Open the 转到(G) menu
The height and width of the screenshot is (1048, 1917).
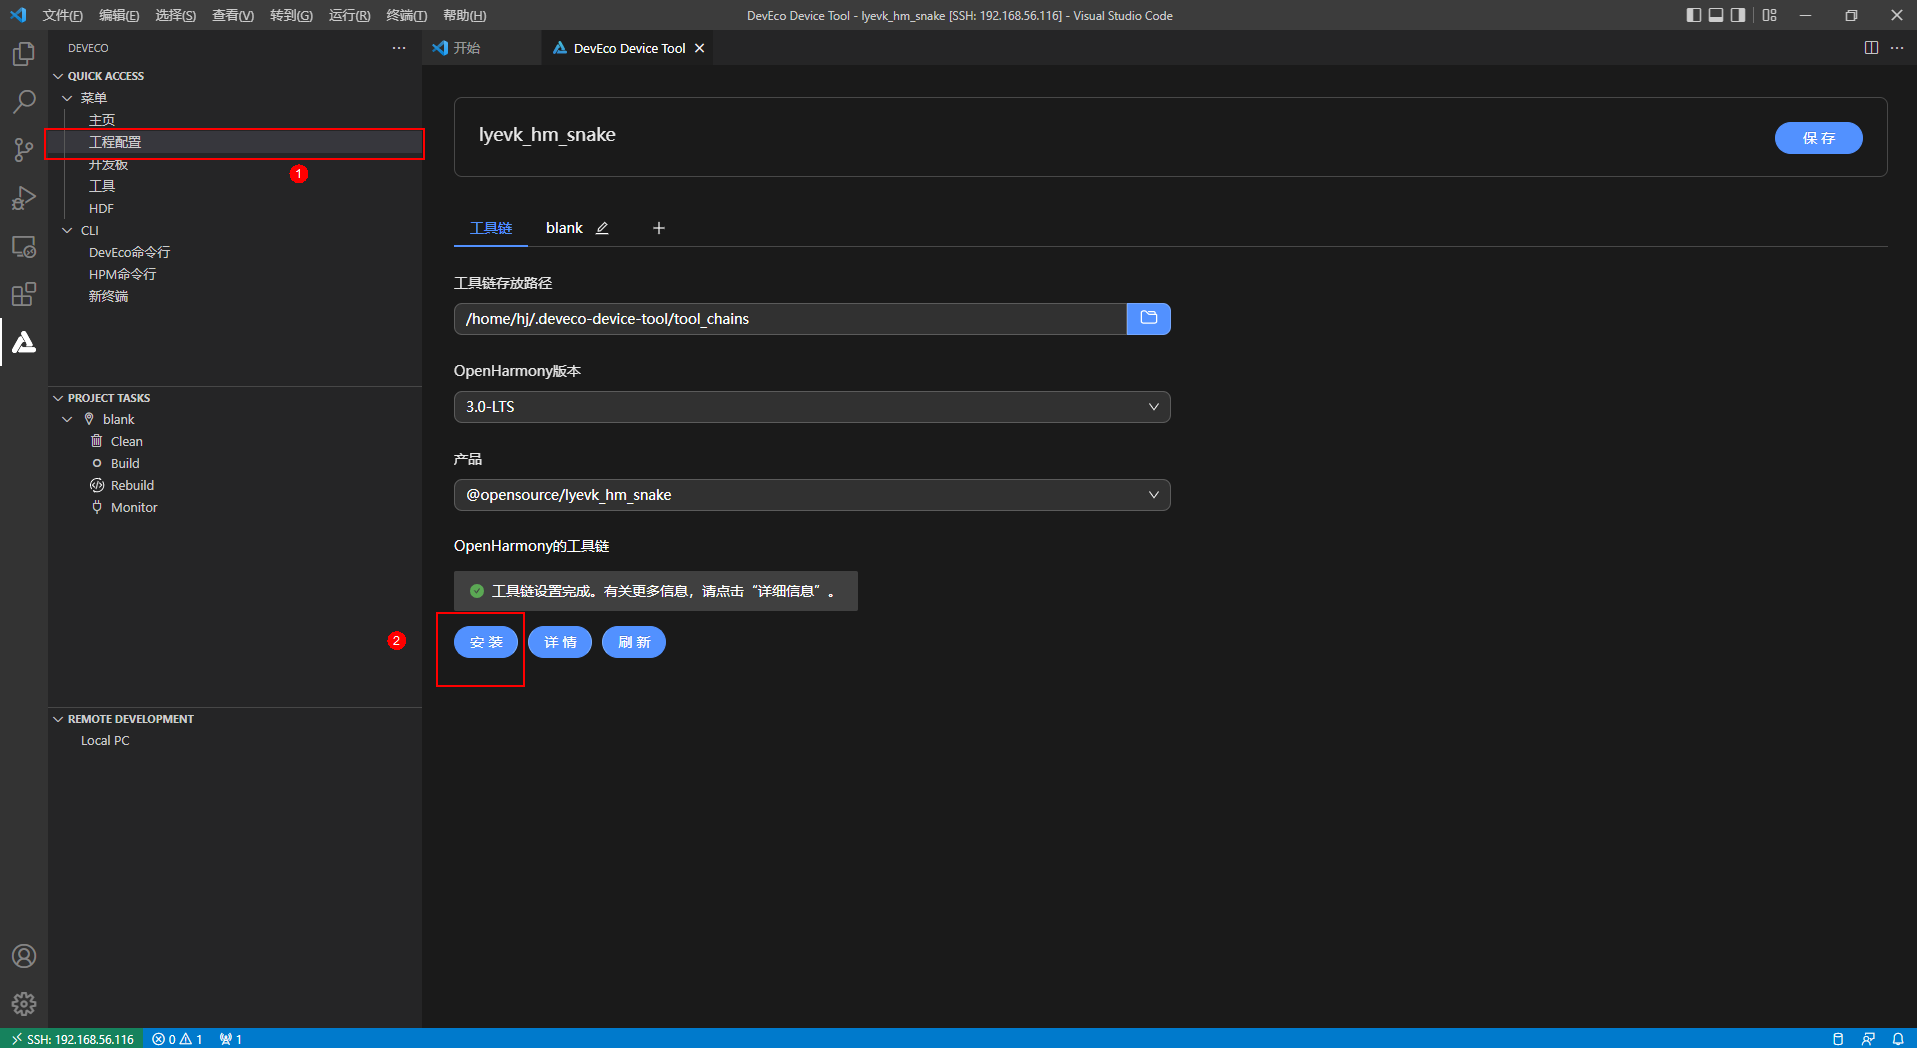coord(291,15)
